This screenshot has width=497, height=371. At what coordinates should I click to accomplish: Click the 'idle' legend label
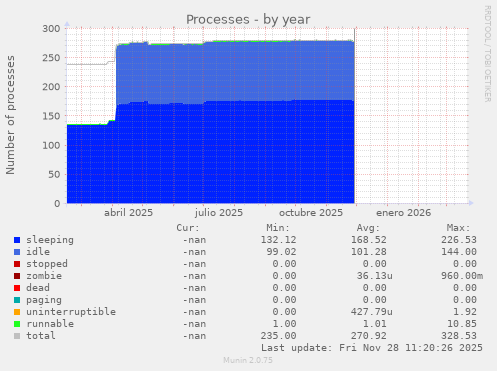point(38,252)
